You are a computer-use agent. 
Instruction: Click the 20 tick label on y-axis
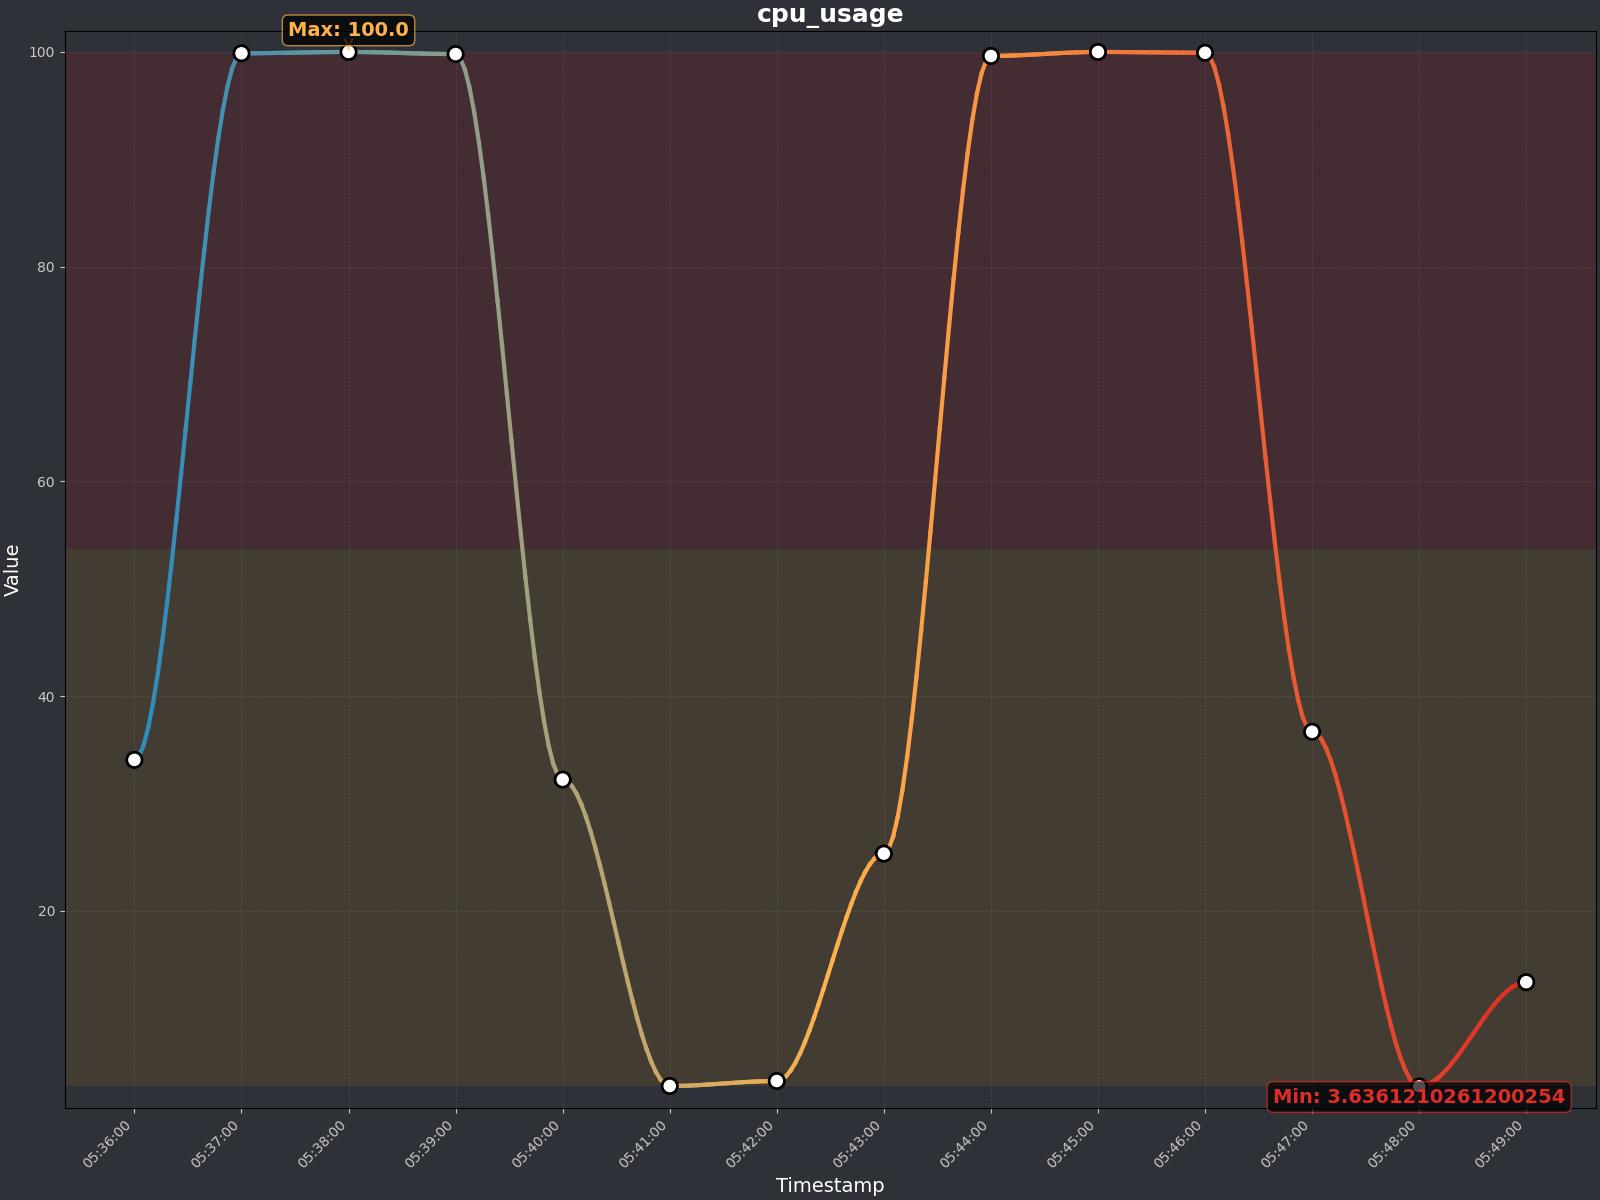coord(46,911)
